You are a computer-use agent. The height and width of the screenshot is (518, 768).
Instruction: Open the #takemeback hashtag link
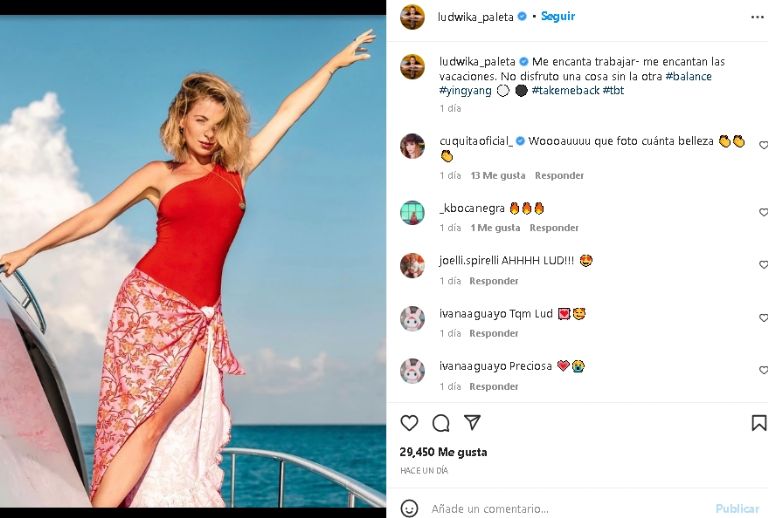565,90
